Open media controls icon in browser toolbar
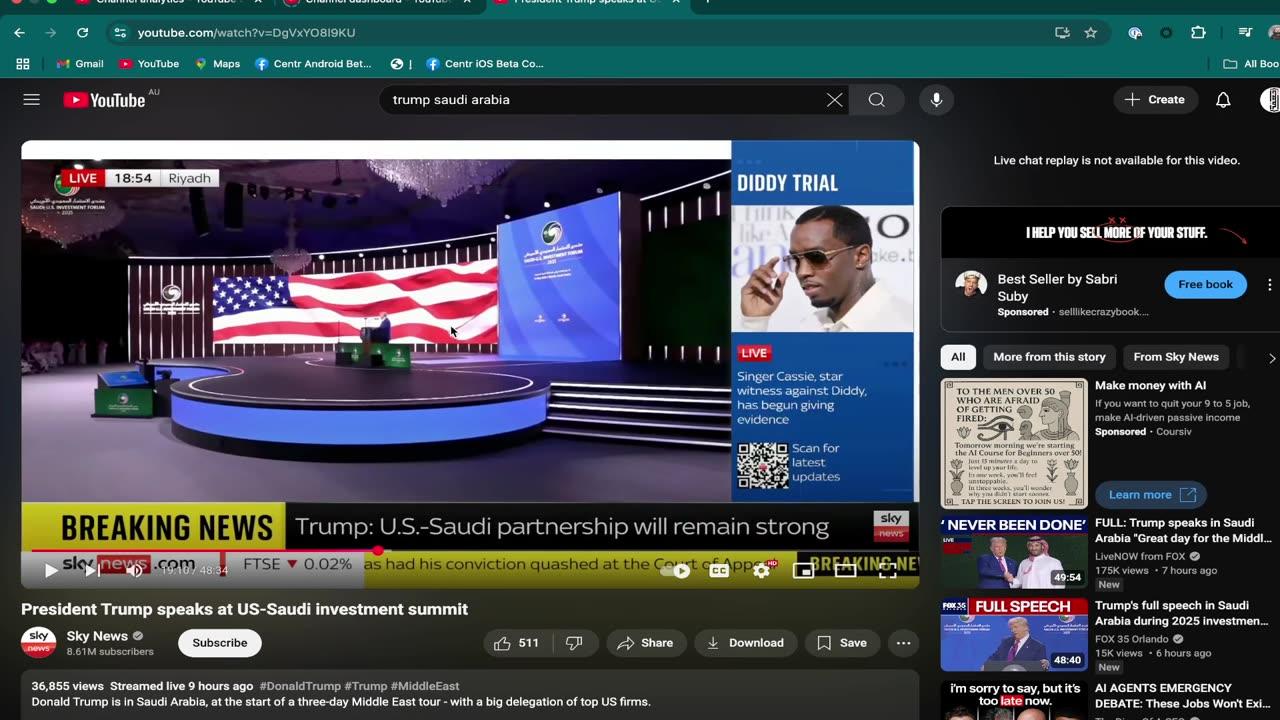The width and height of the screenshot is (1280, 720). point(1245,33)
